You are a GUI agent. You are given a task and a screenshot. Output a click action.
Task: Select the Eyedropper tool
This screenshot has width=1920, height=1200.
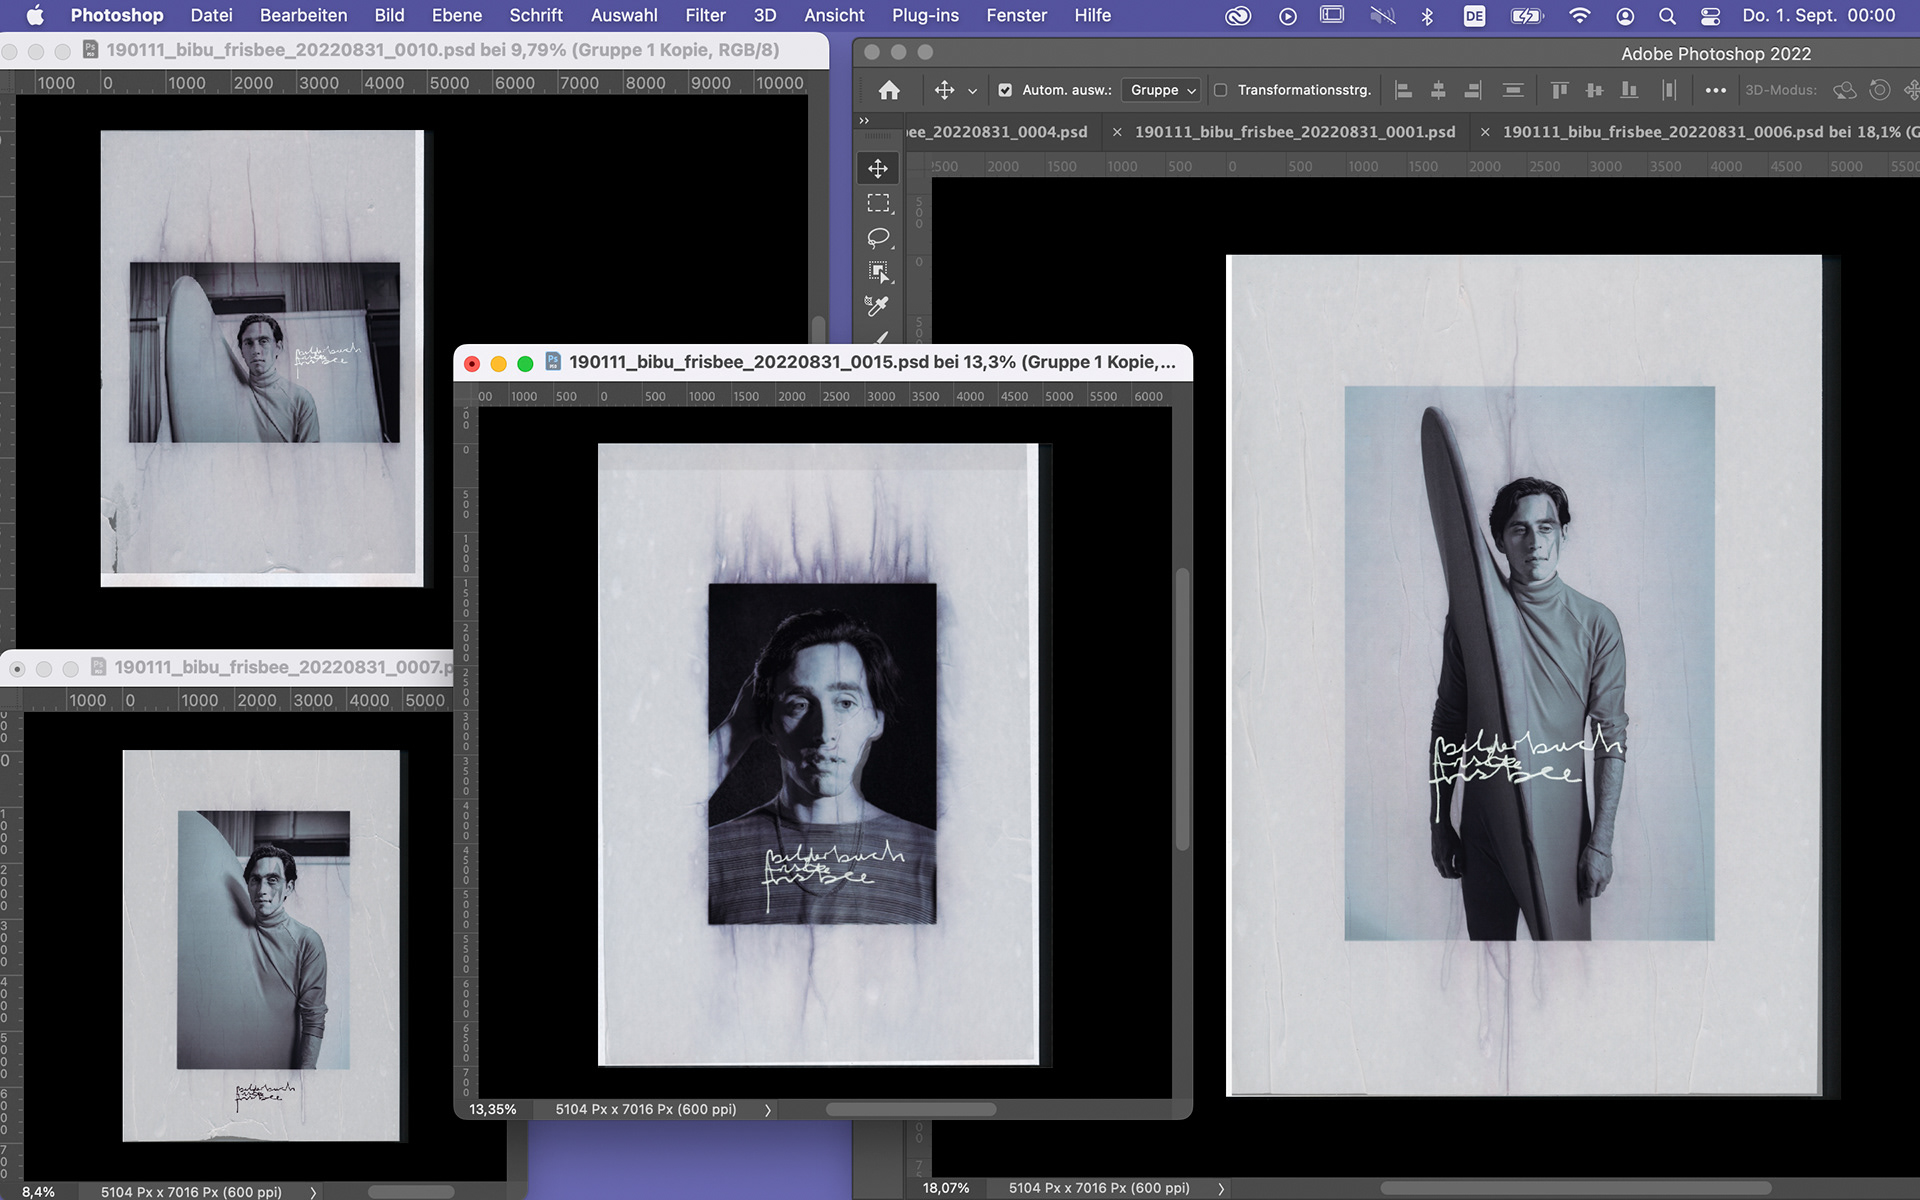coord(878,306)
